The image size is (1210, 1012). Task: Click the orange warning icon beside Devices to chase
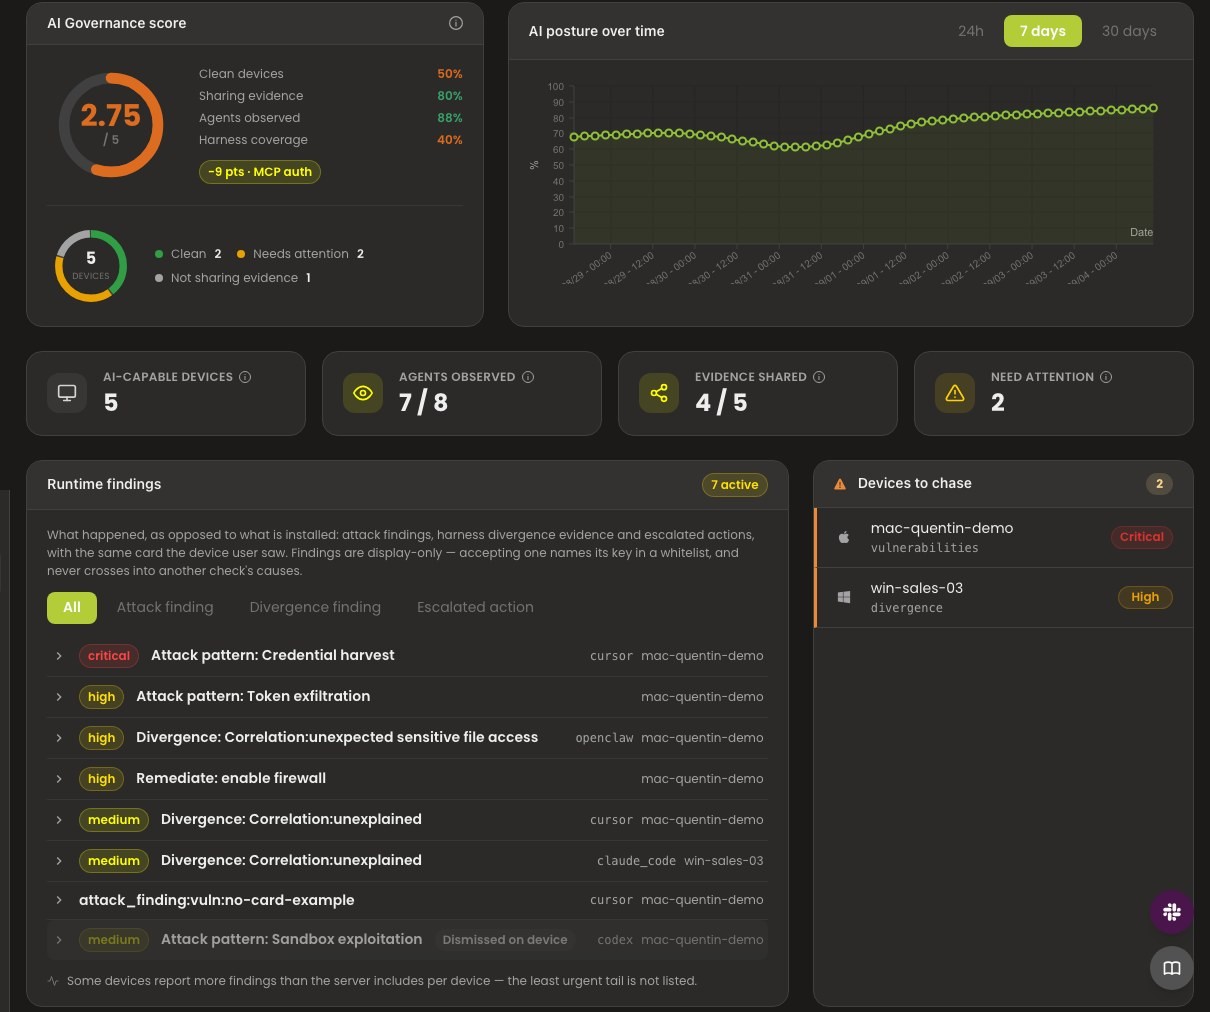(840, 484)
